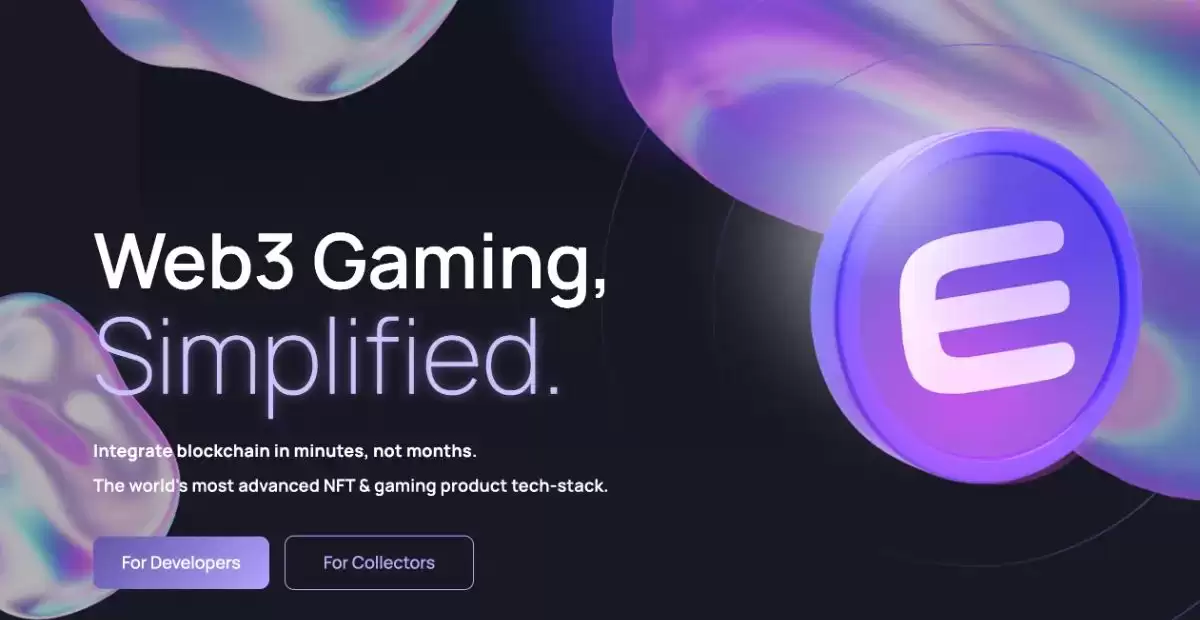Click the white E symbol on the coin
Viewport: 1200px width, 620px height.
point(984,305)
